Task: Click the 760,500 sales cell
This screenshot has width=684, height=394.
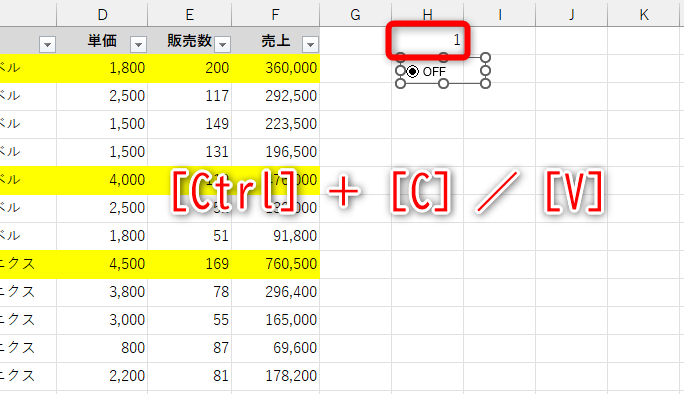Action: point(276,264)
